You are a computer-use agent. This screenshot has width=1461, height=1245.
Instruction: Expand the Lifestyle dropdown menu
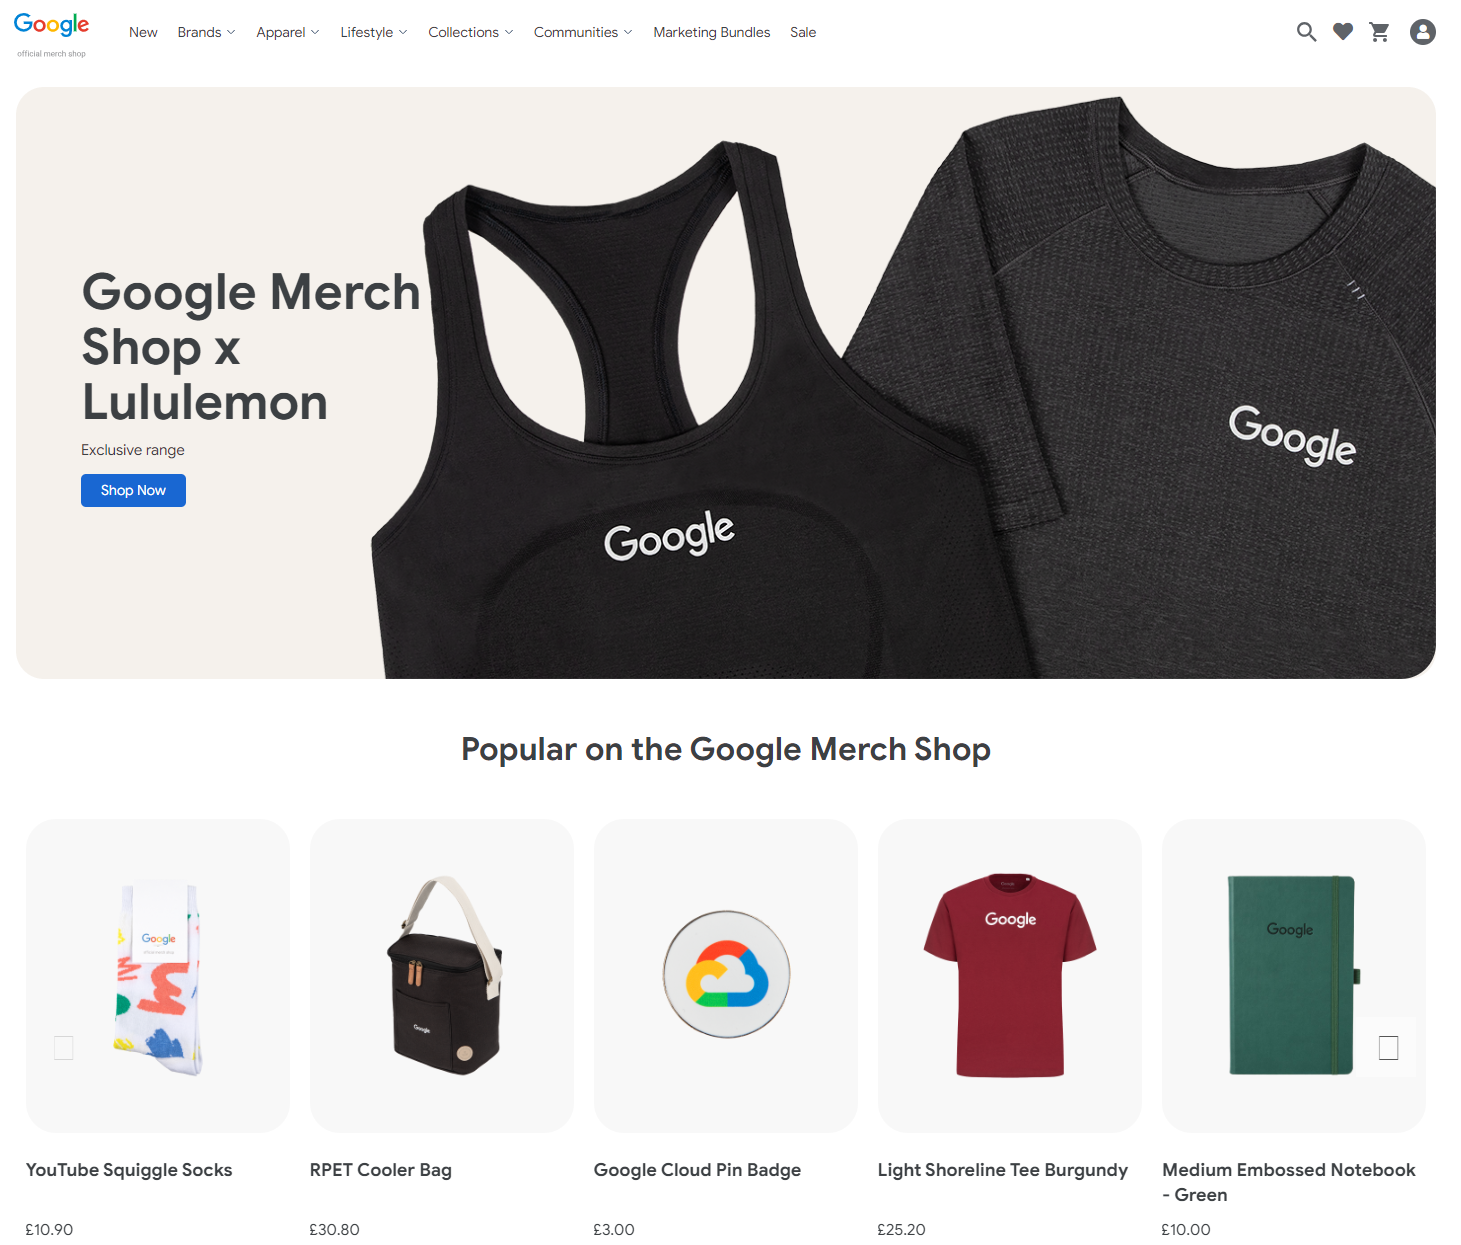(374, 32)
